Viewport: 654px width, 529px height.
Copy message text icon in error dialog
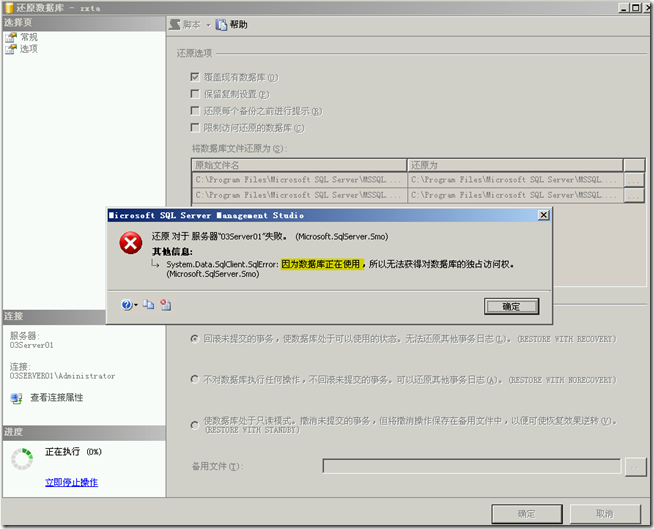tap(148, 305)
